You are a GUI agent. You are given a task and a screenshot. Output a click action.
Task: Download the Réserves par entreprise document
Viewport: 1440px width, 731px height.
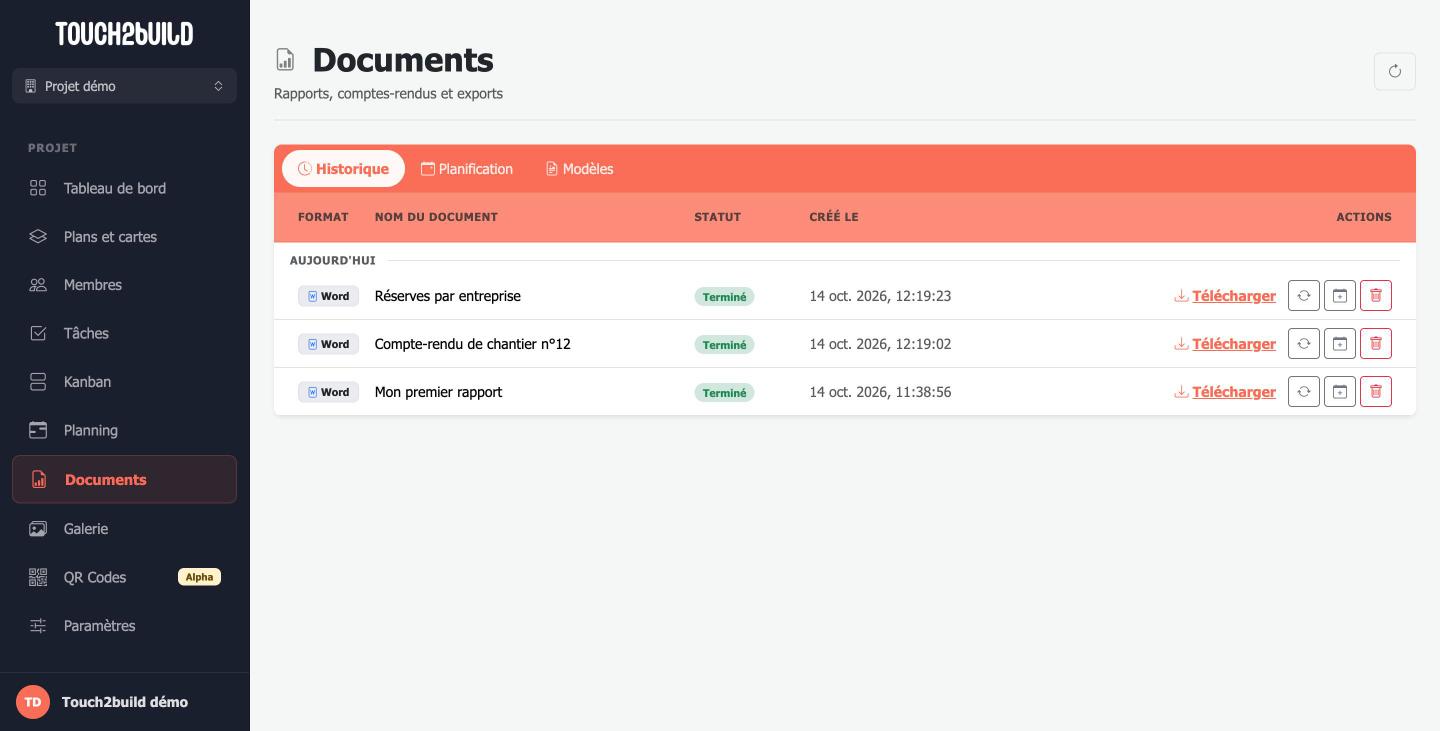pyautogui.click(x=1225, y=296)
